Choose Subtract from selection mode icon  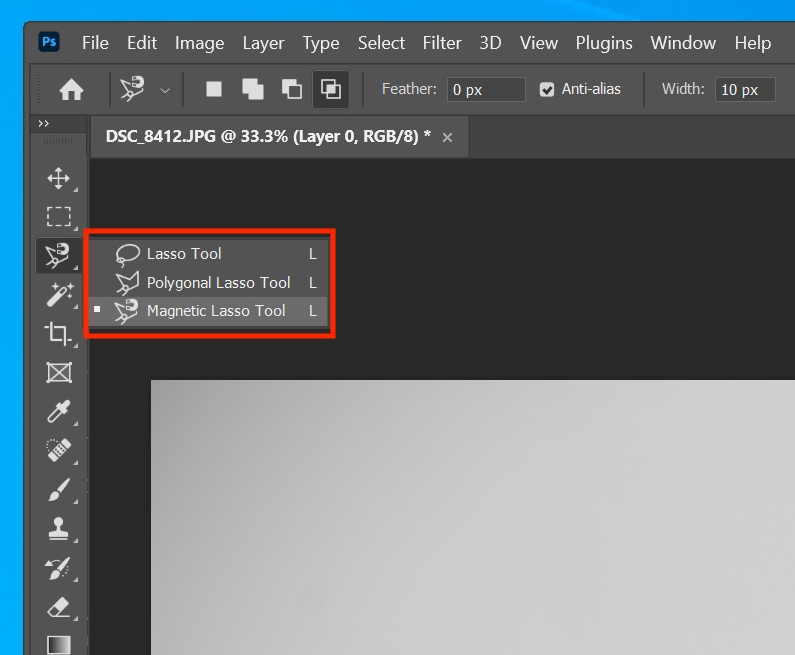point(292,89)
